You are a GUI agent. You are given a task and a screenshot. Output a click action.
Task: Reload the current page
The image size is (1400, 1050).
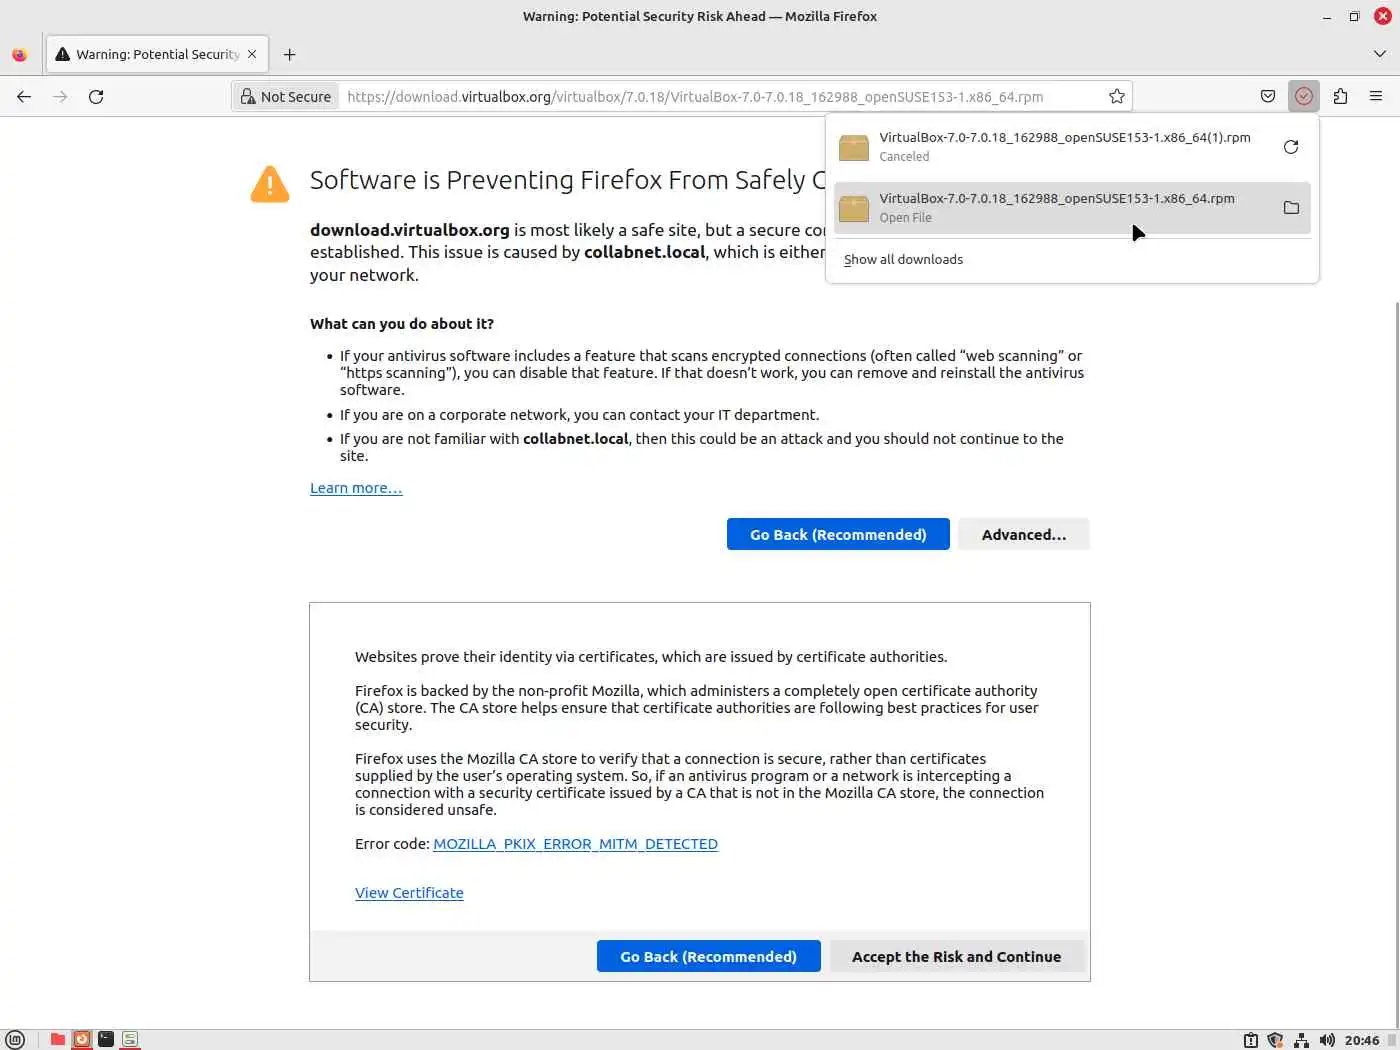[x=96, y=97]
